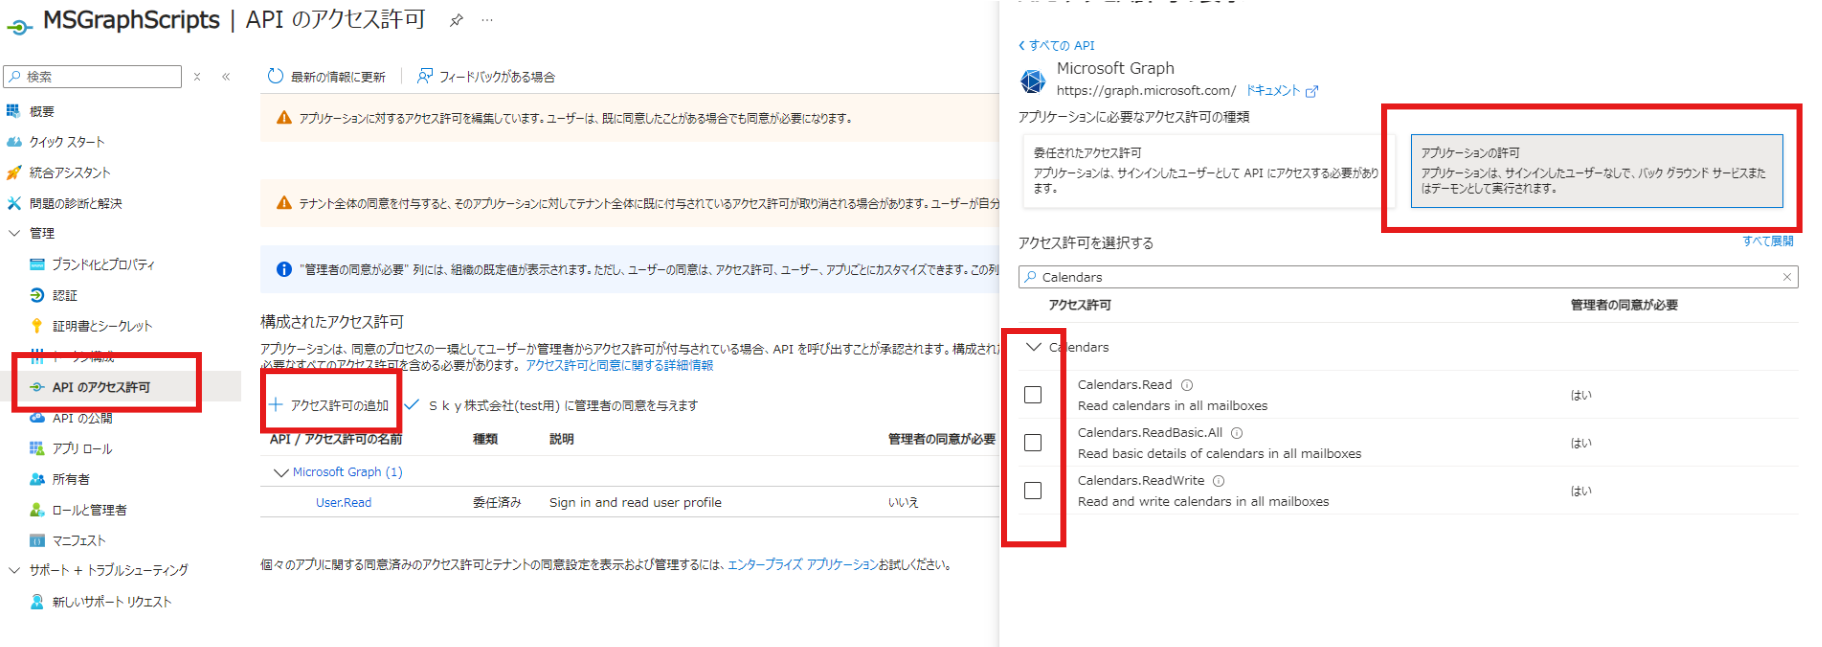1822x647 pixels.
Task: Click the 種類 column header
Action: point(485,439)
